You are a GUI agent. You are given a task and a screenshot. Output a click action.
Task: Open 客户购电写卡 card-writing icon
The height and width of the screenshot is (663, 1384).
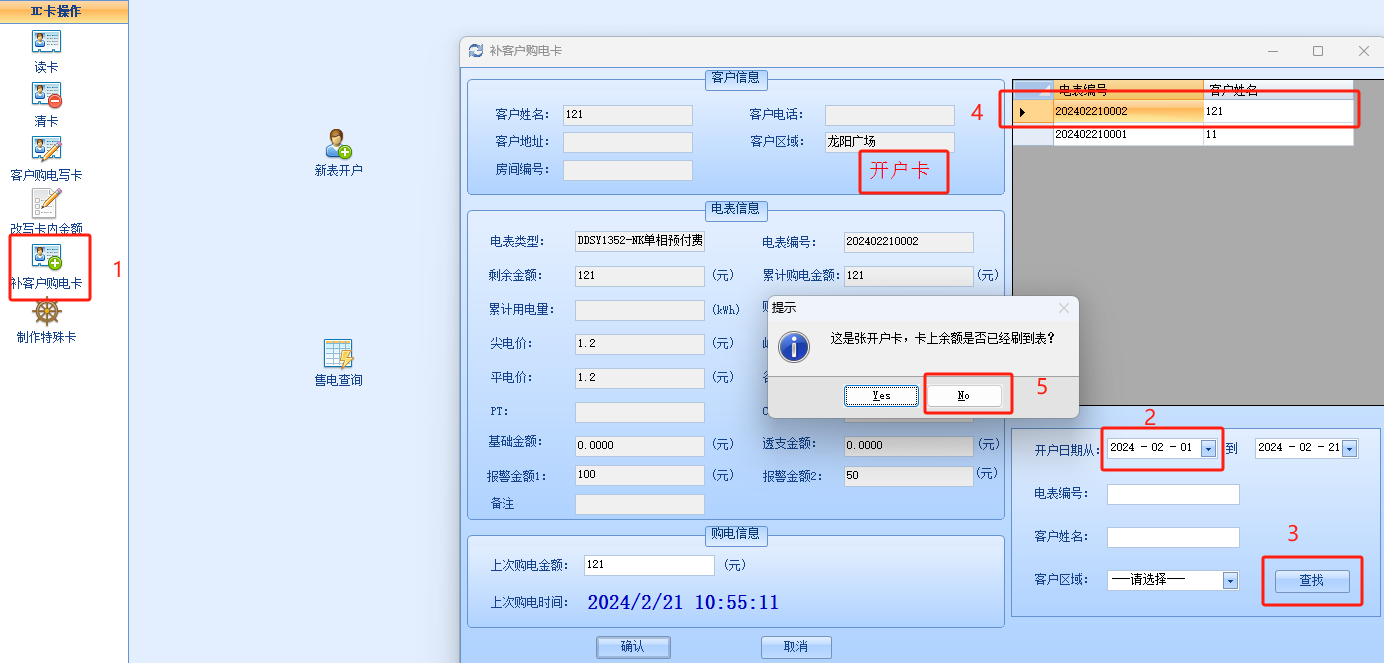[x=46, y=150]
